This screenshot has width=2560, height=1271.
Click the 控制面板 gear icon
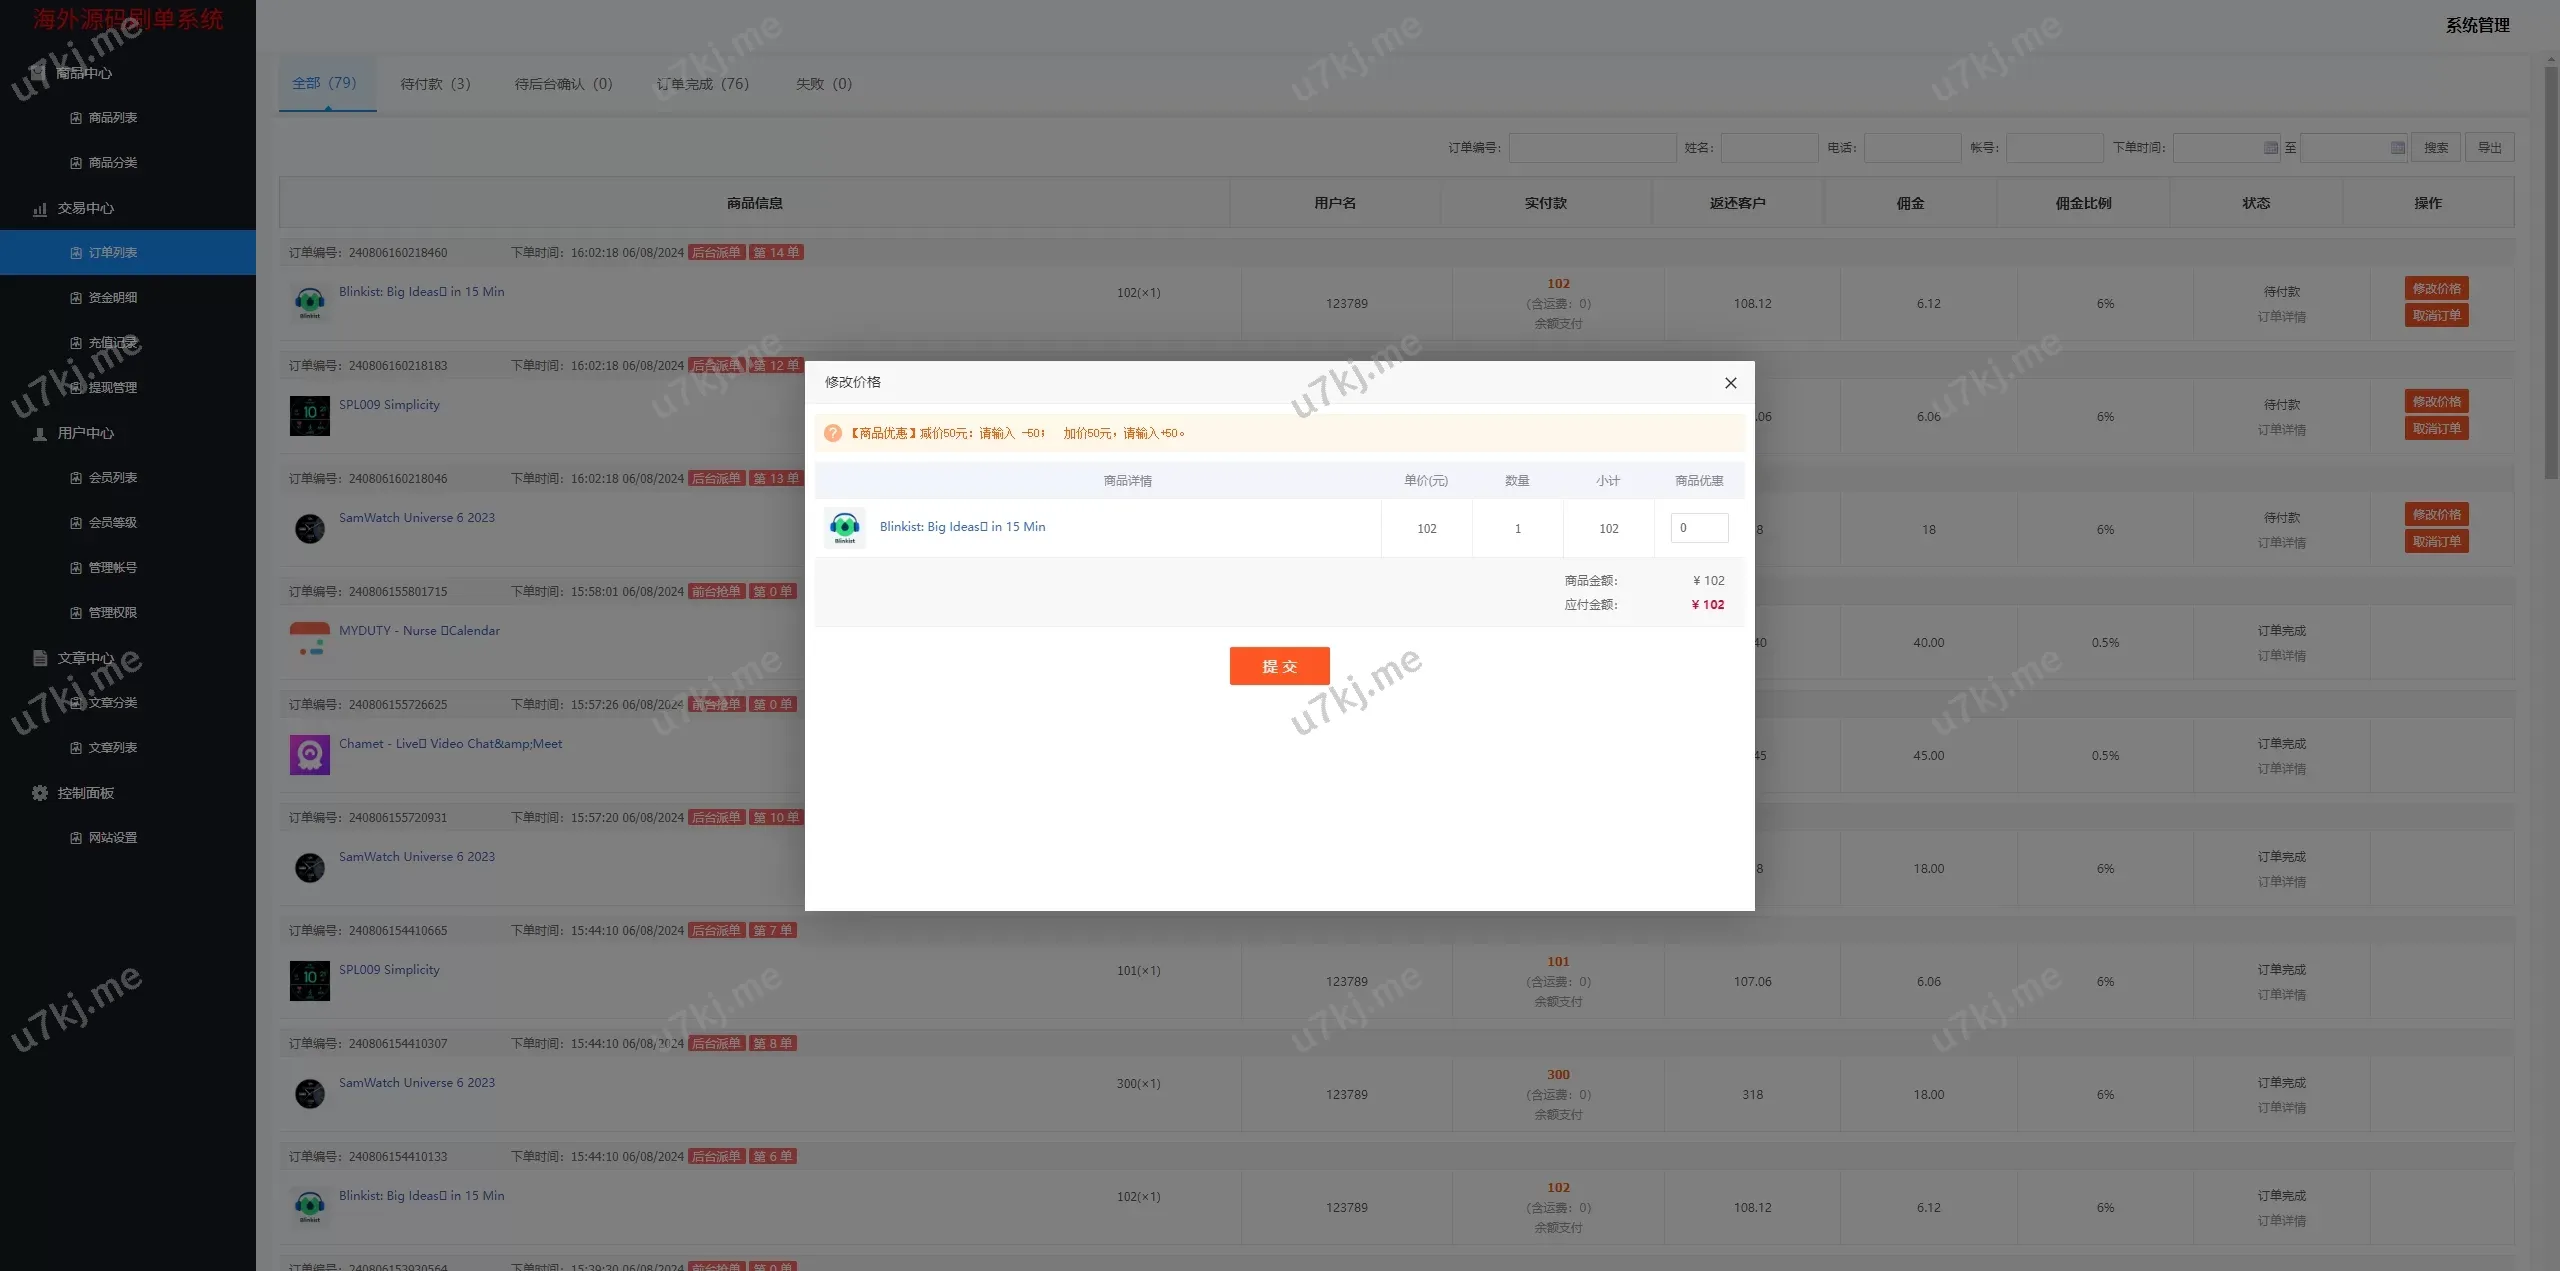[x=40, y=793]
